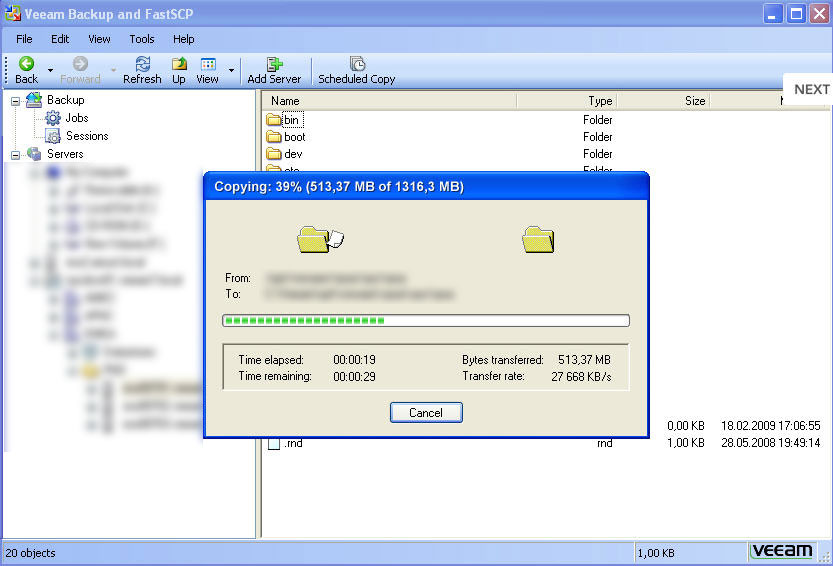Select the 'bin' folder name
The height and width of the screenshot is (566, 833).
[x=292, y=120]
